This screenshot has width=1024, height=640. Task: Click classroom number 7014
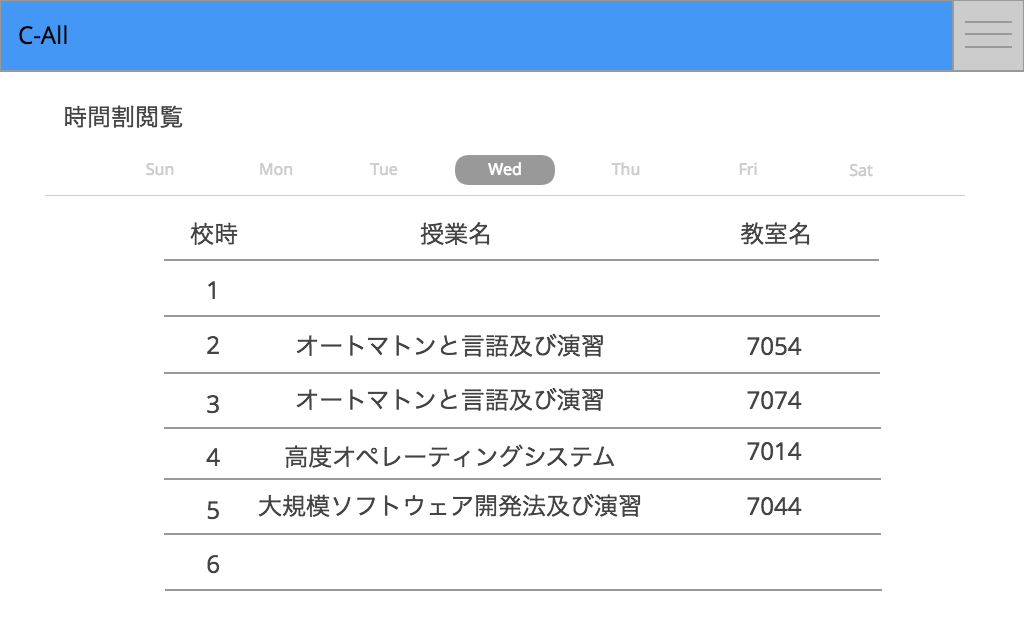pos(774,452)
